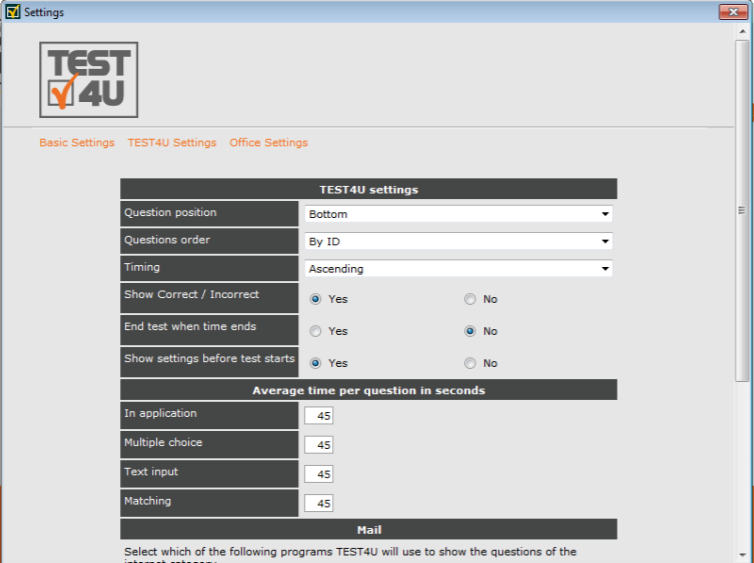Click the 'Average time per question in seconds' header
The image size is (754, 563).
coord(369,390)
